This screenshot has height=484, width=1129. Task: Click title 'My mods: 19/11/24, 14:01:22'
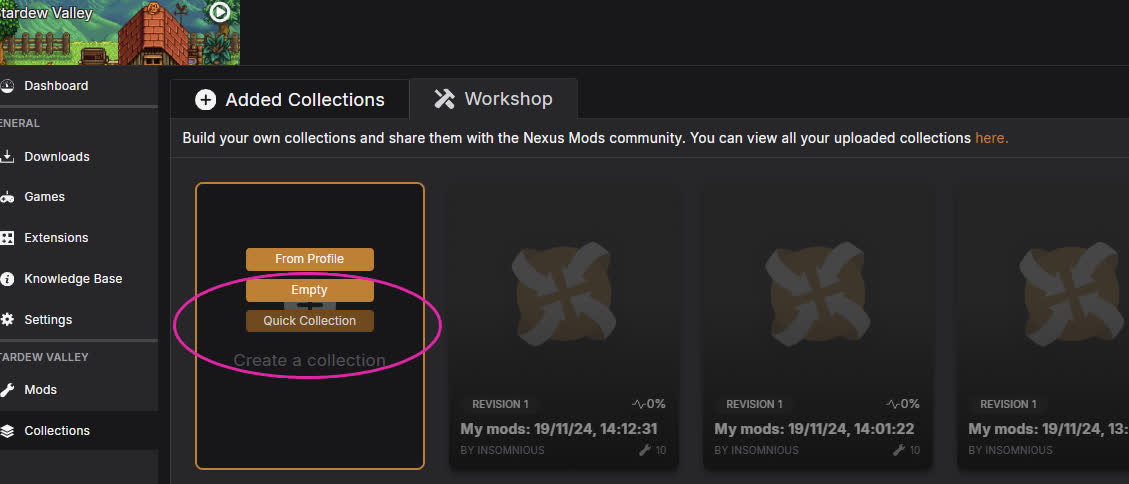(x=814, y=429)
